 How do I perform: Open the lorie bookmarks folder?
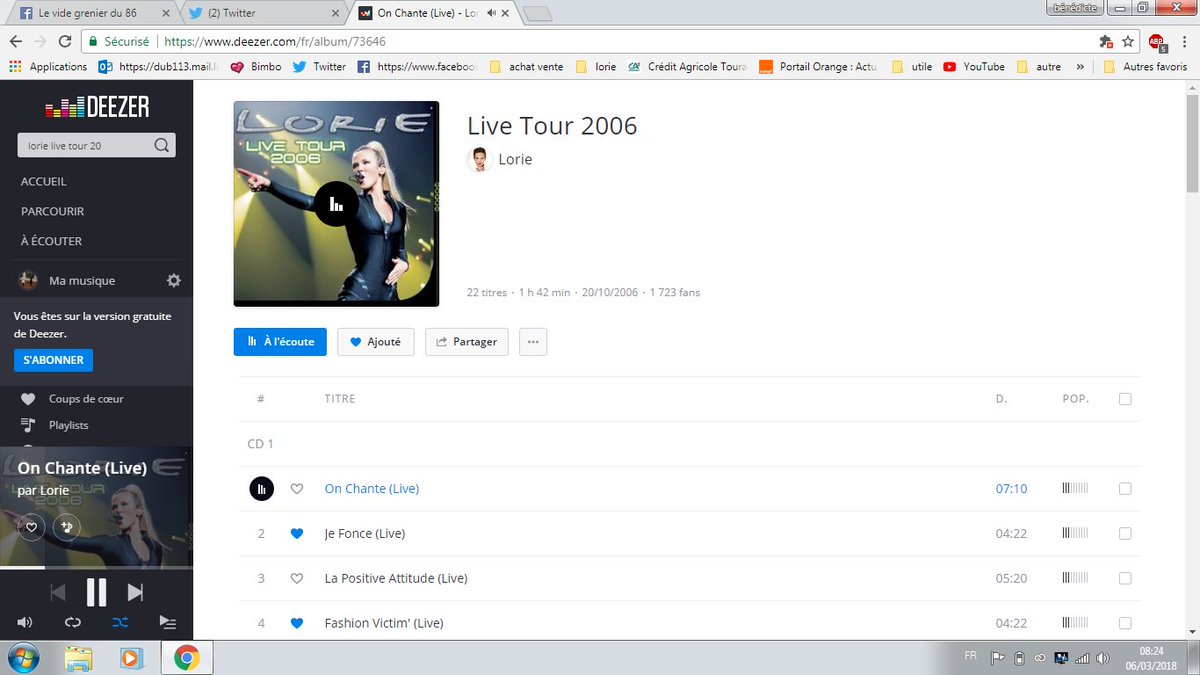(596, 67)
